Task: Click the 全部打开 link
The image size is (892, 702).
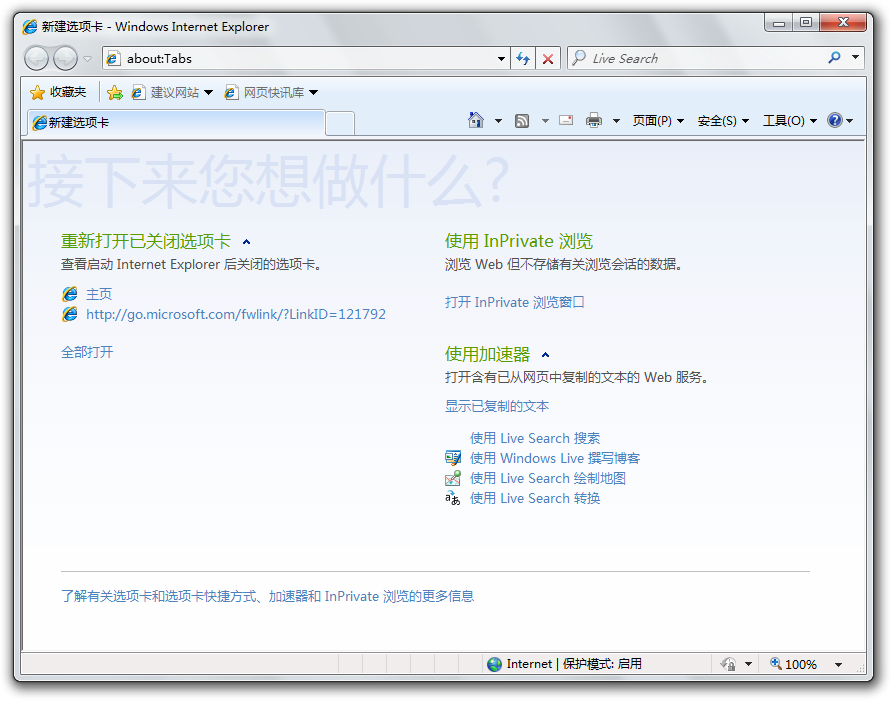Action: point(87,352)
